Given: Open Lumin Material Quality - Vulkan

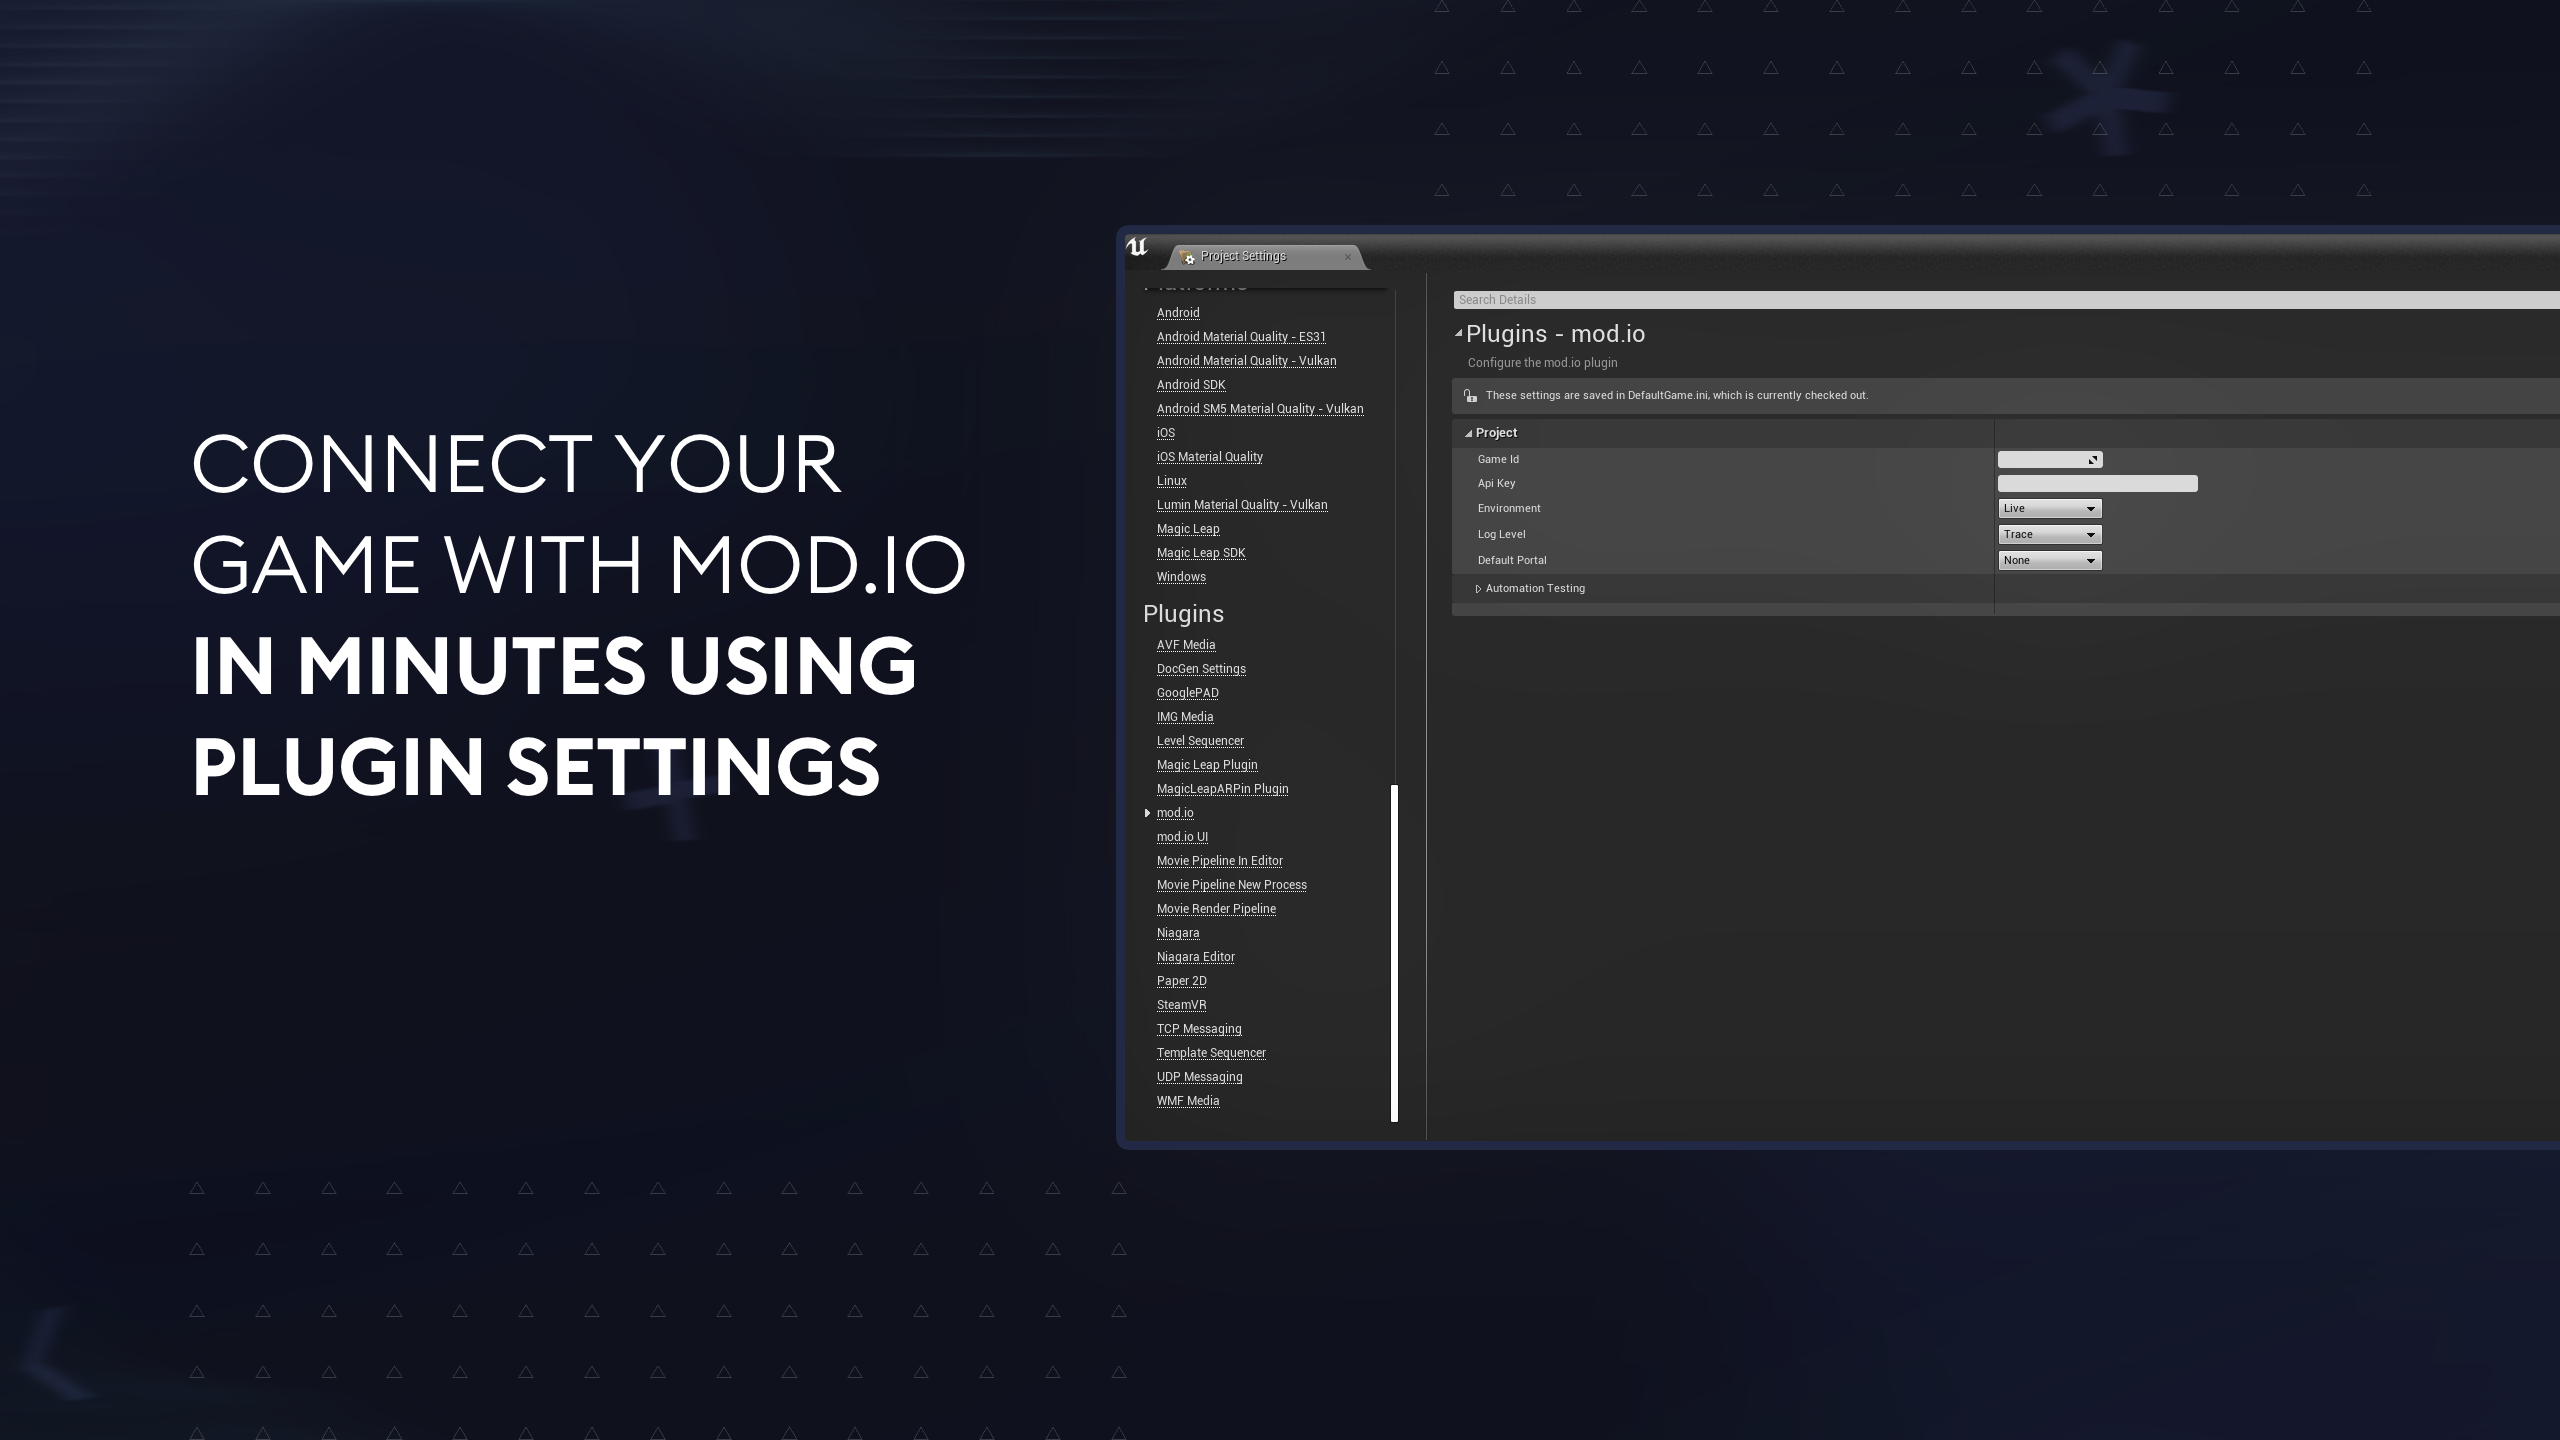Looking at the screenshot, I should [x=1242, y=505].
